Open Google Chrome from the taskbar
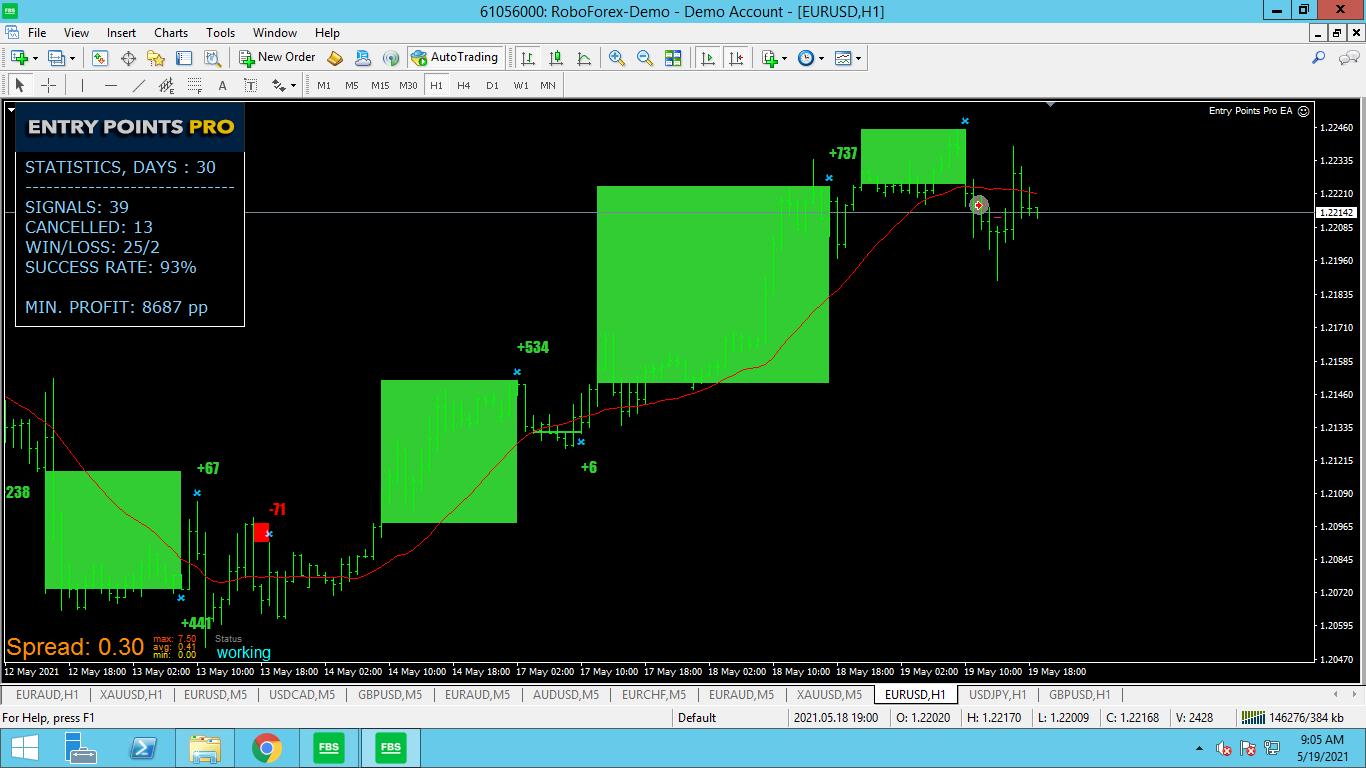This screenshot has width=1366, height=768. tap(266, 748)
